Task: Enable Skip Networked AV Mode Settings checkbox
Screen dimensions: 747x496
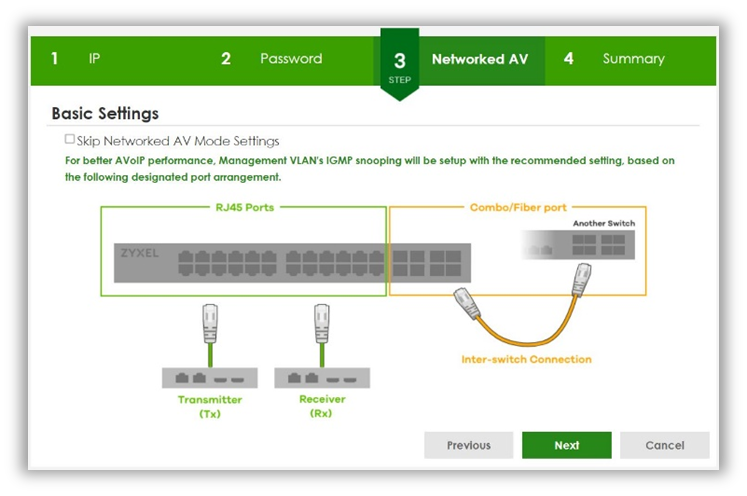Action: pyautogui.click(x=70, y=141)
